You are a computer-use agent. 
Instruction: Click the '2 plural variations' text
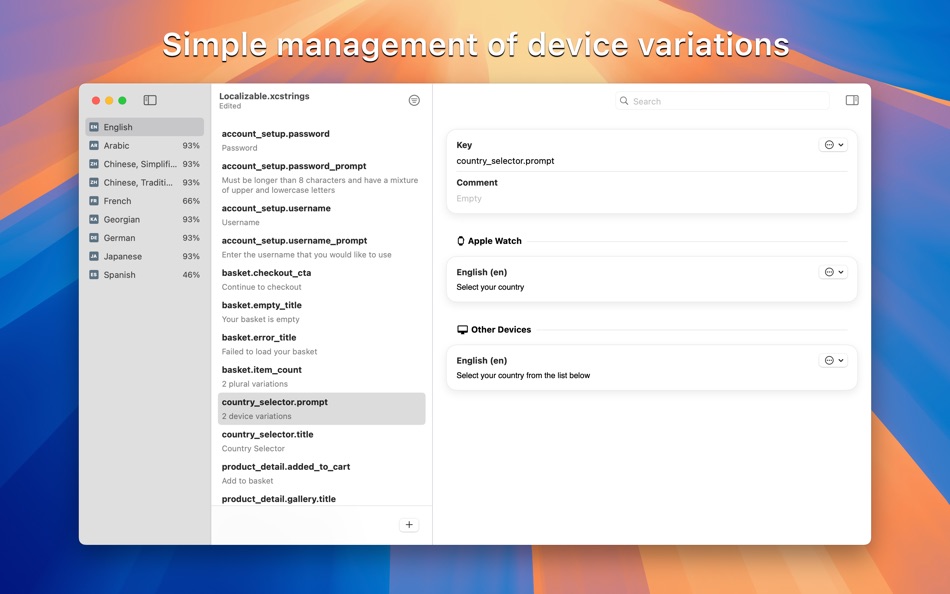(254, 384)
